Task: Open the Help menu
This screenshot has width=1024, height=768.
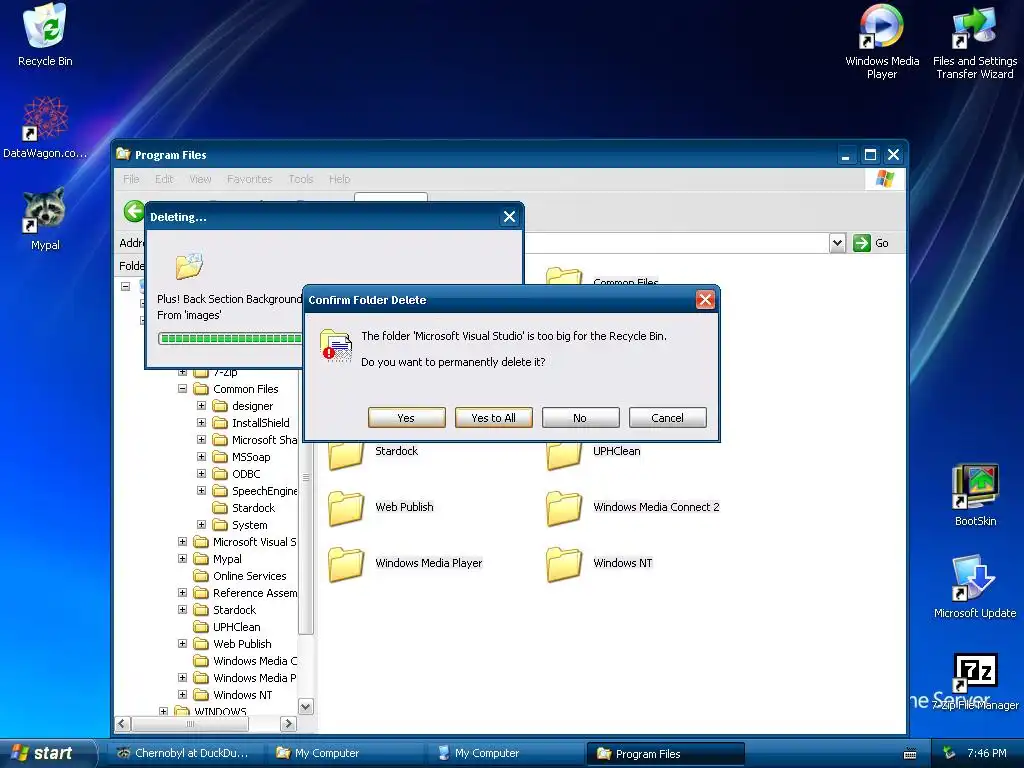Action: [x=339, y=179]
